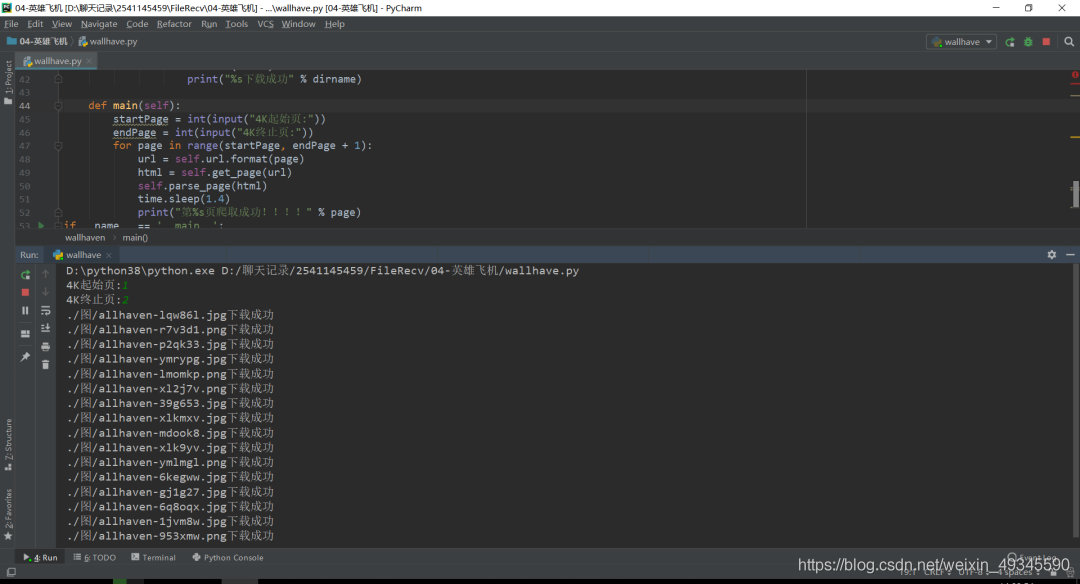Toggle soft-wrap in console output

click(x=45, y=311)
